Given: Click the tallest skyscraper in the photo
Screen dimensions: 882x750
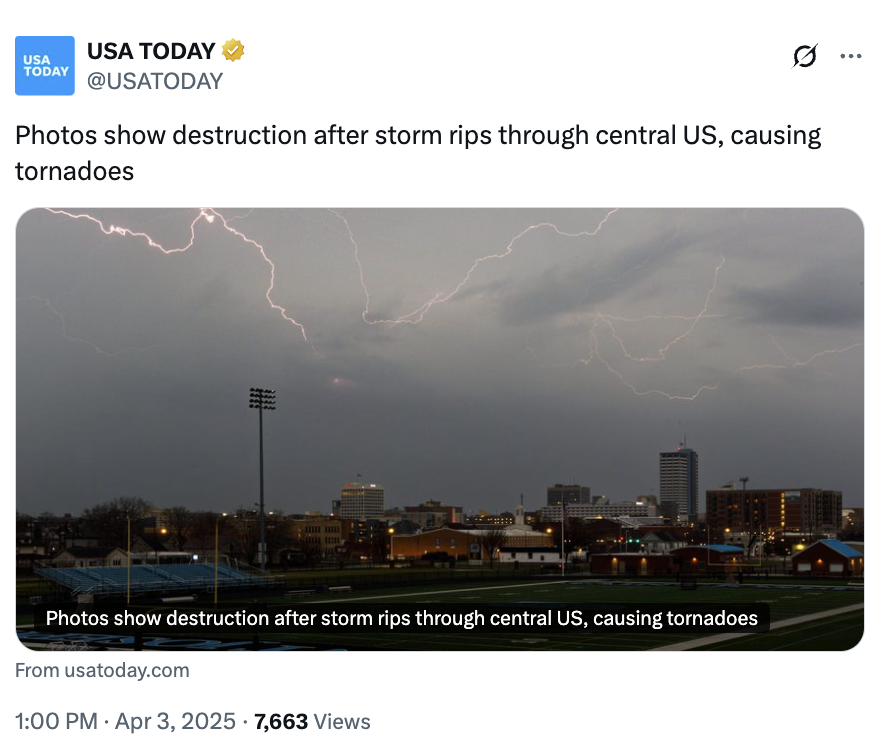Looking at the screenshot, I should [x=678, y=482].
